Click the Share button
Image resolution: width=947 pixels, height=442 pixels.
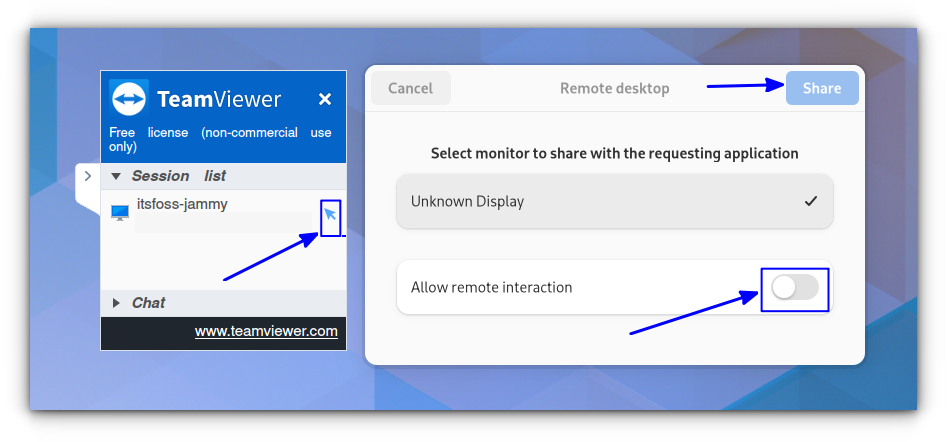[x=822, y=88]
